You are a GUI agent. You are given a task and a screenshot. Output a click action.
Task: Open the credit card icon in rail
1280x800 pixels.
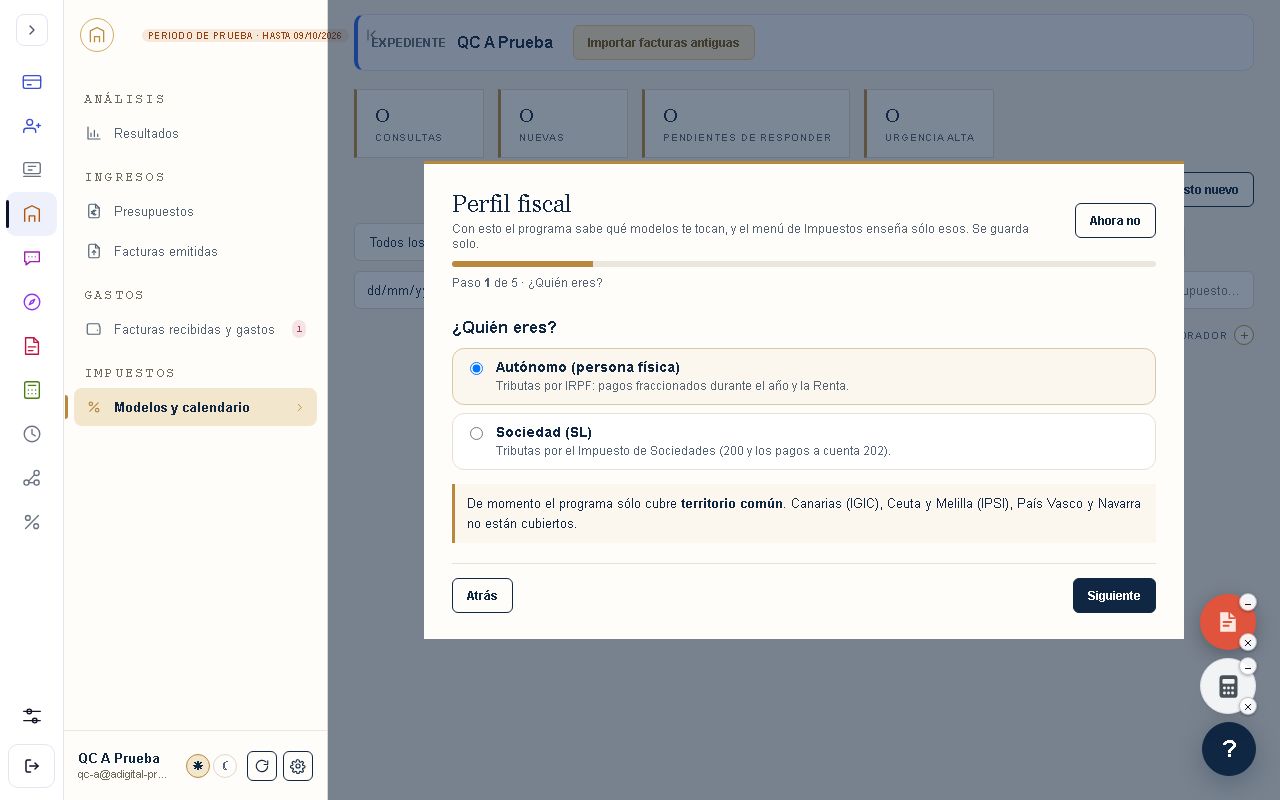point(32,82)
